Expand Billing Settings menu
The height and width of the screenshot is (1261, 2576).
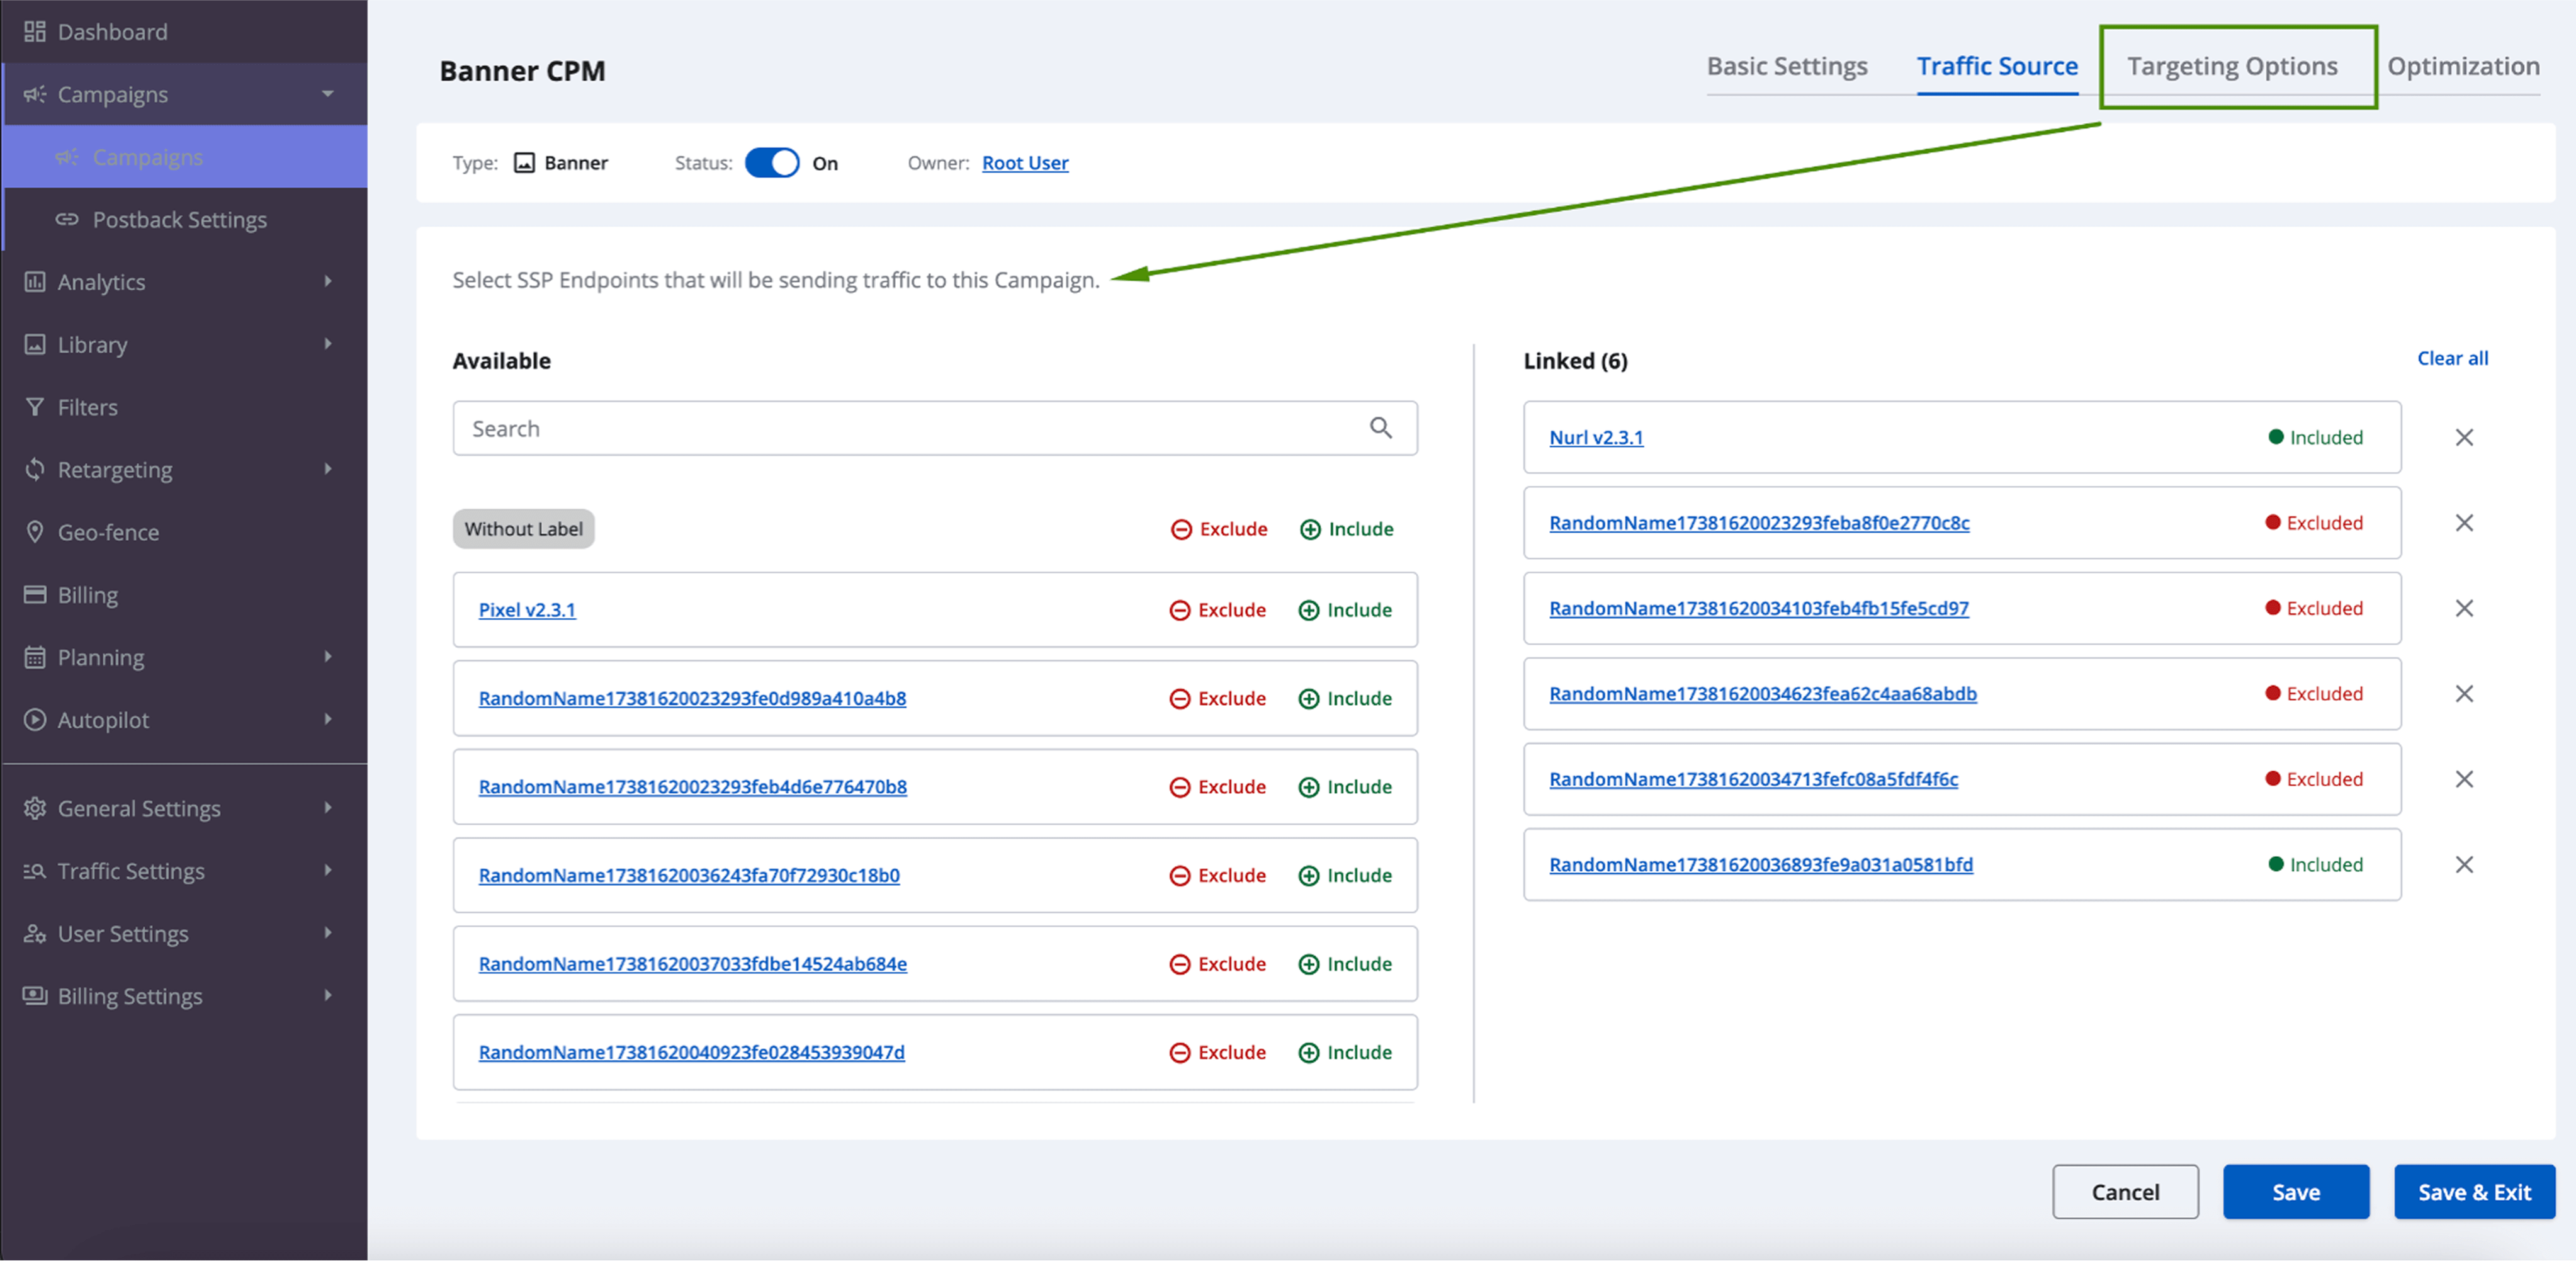click(327, 996)
